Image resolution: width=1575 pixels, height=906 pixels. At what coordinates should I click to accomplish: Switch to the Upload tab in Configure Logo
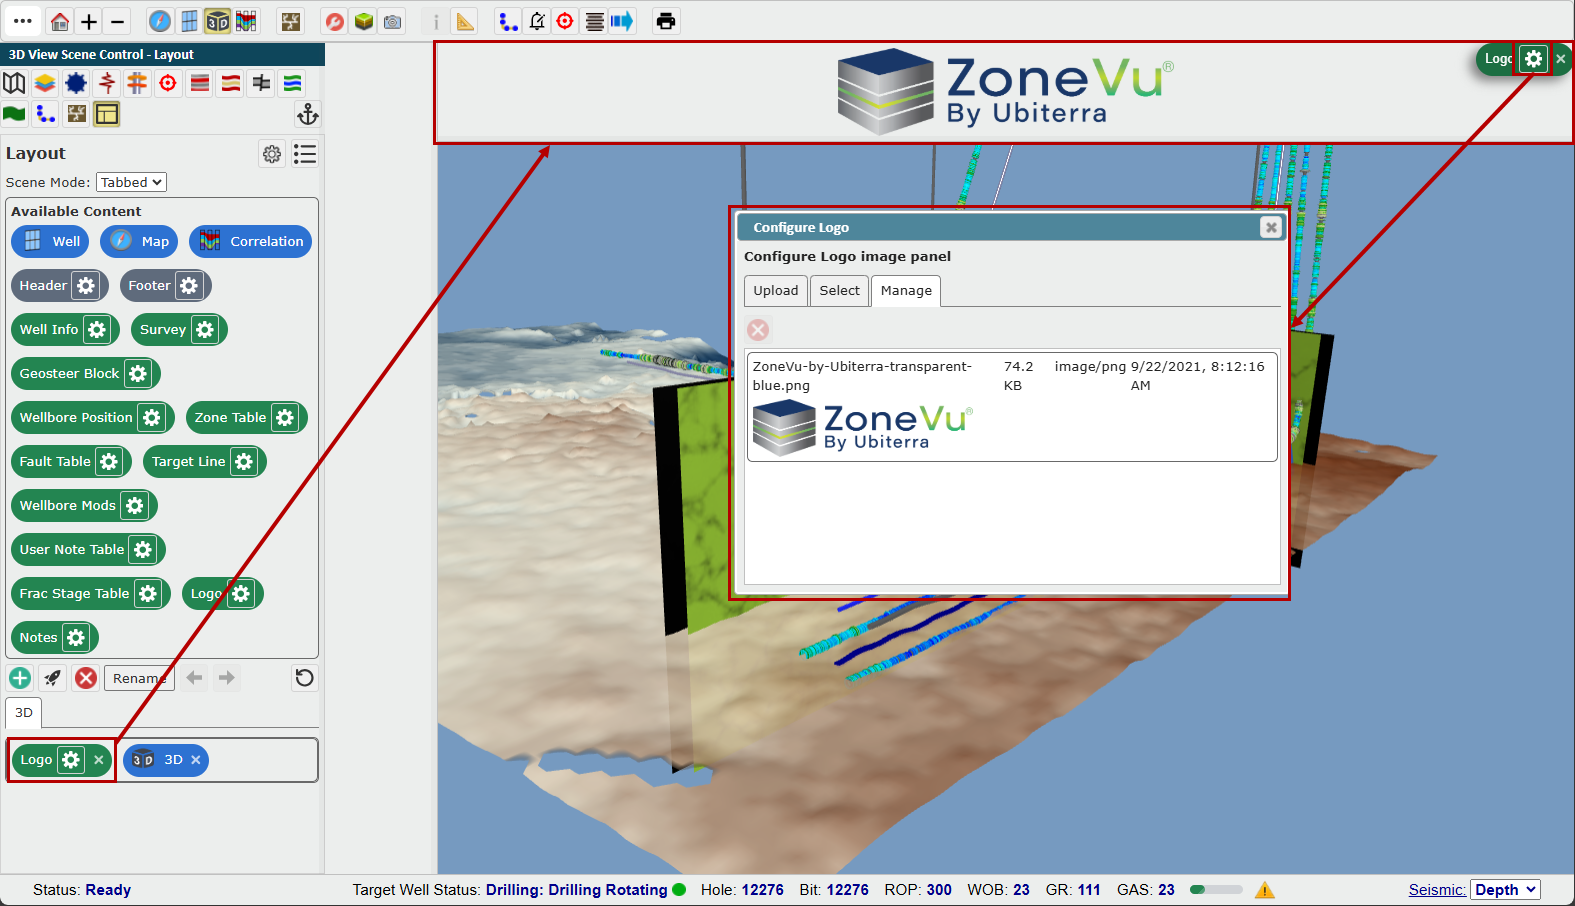pyautogui.click(x=776, y=290)
